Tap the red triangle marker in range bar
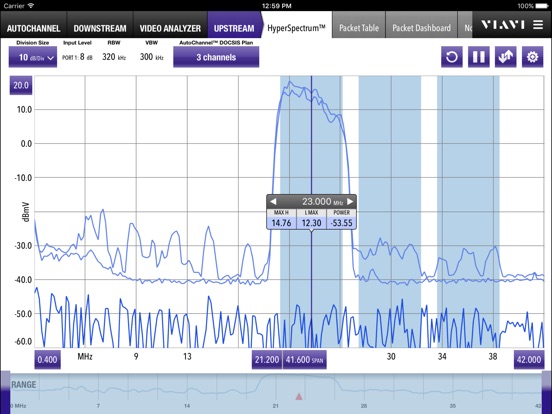This screenshot has height=414, width=552. pyautogui.click(x=299, y=396)
